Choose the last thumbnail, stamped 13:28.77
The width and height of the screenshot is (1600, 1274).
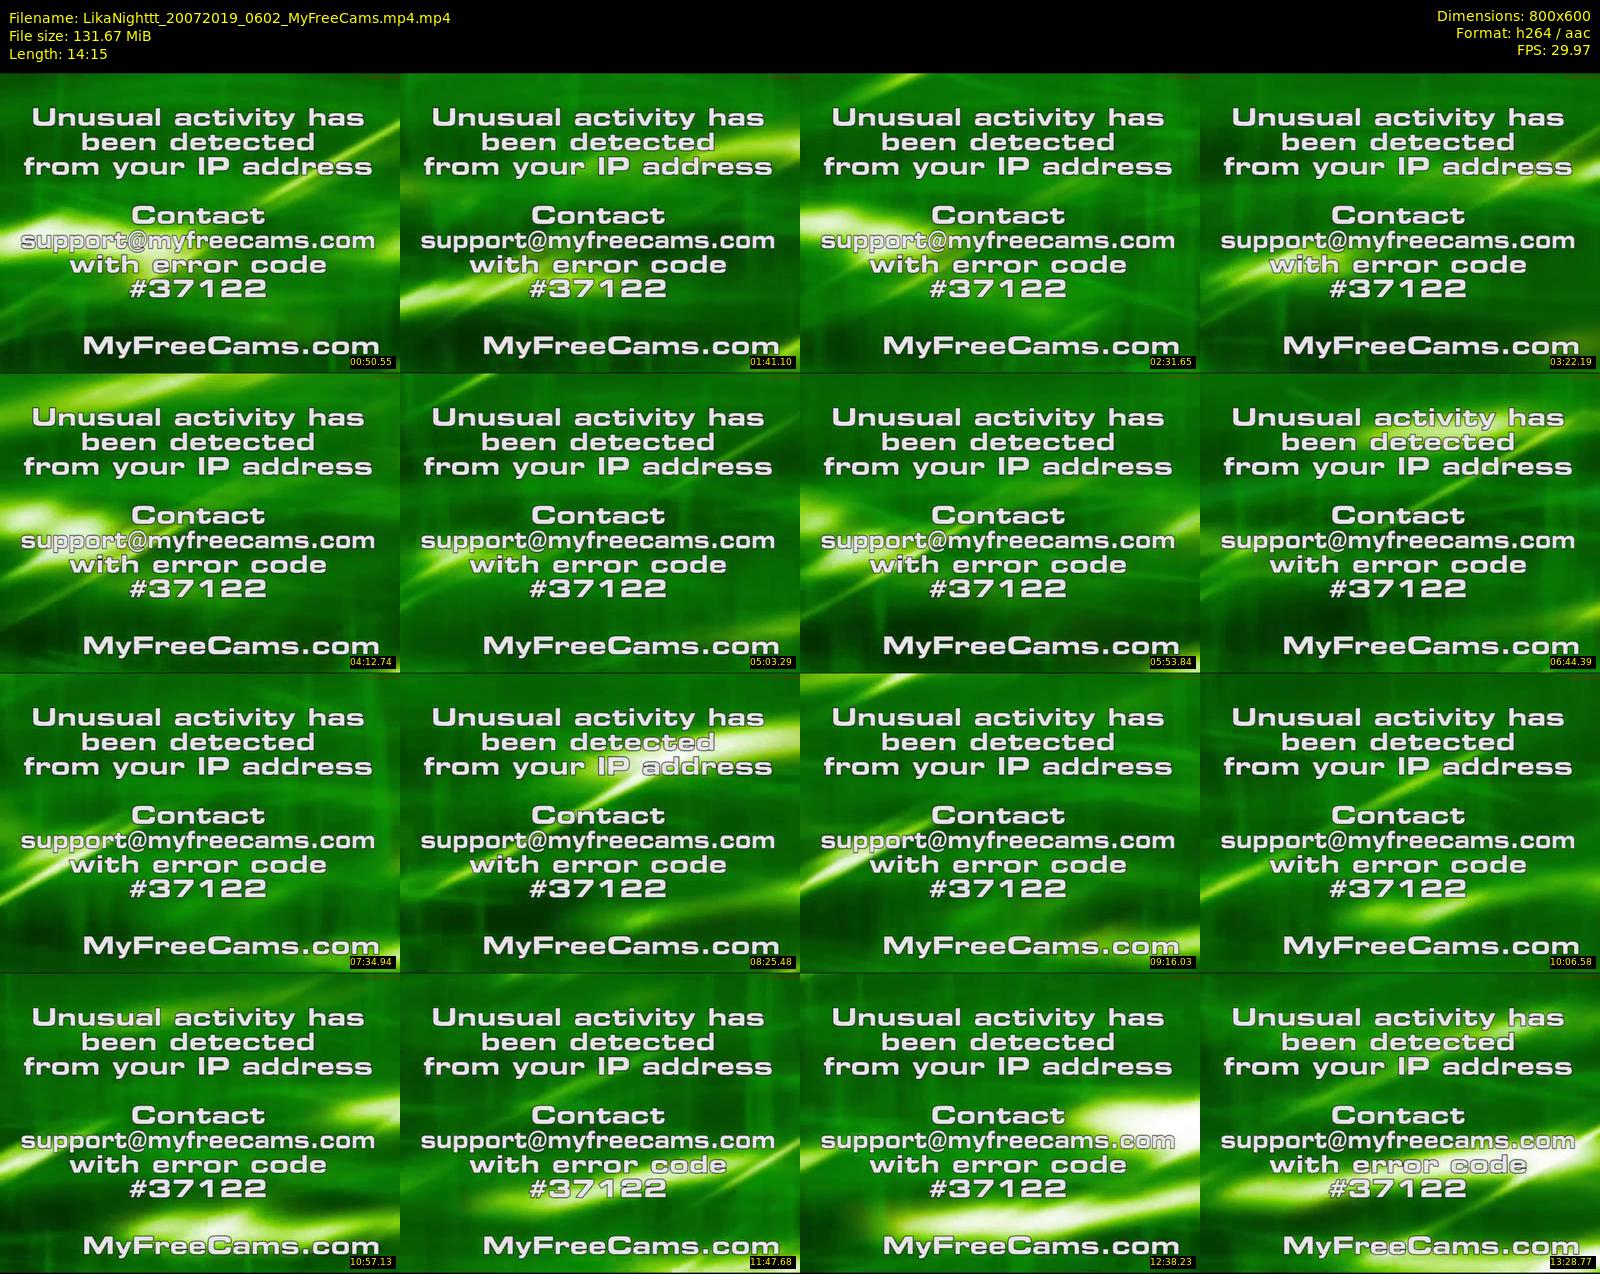coord(1399,1123)
